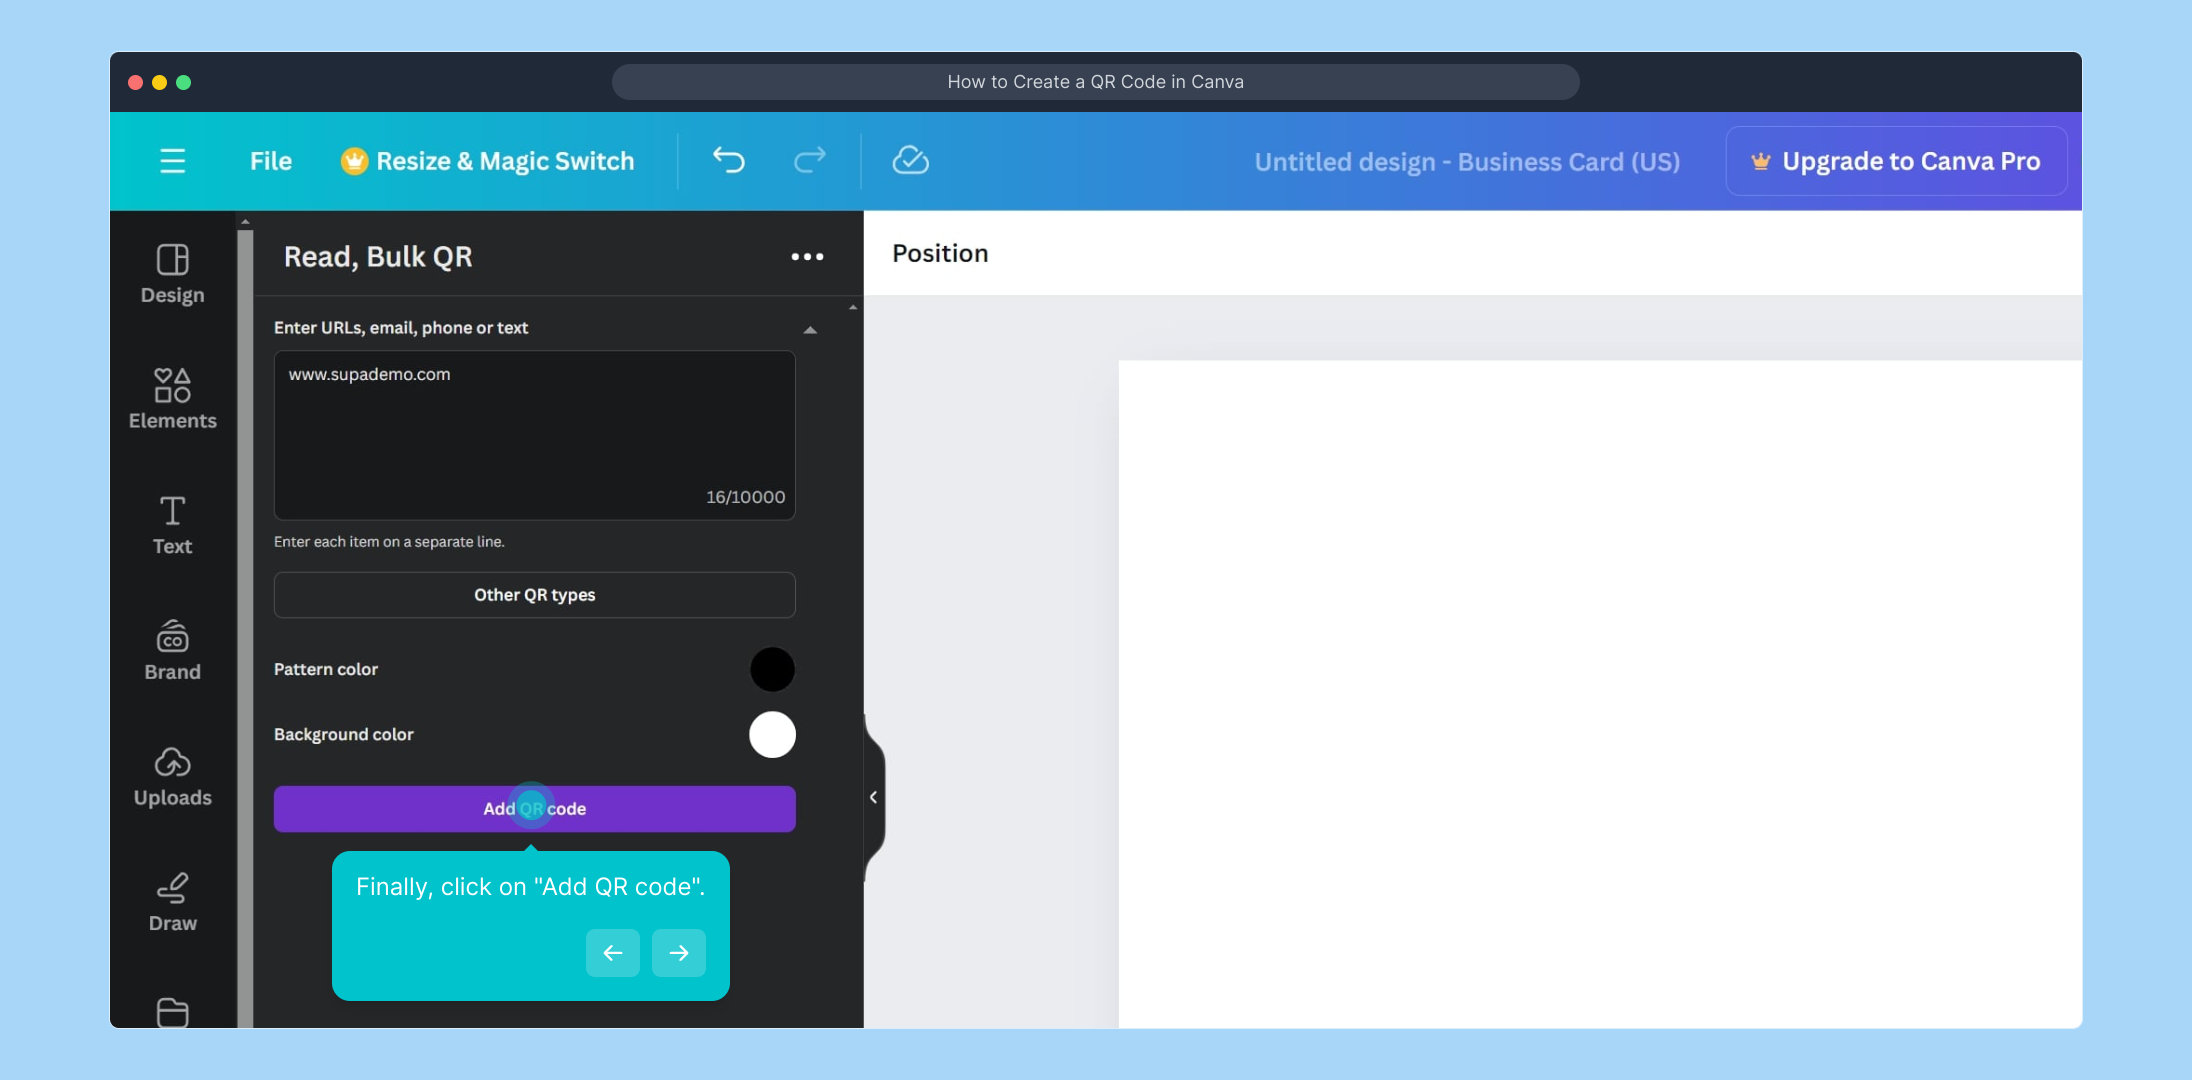Click the Undo icon

point(729,160)
